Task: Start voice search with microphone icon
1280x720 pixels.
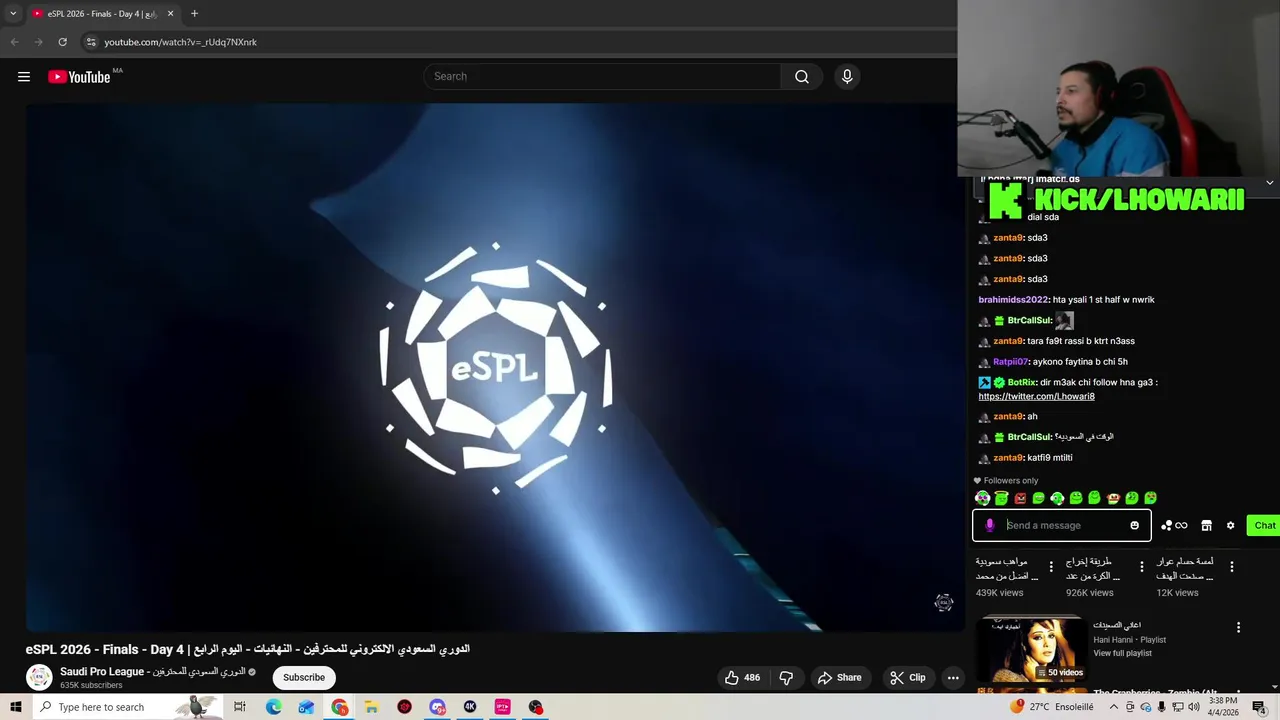Action: pos(847,77)
